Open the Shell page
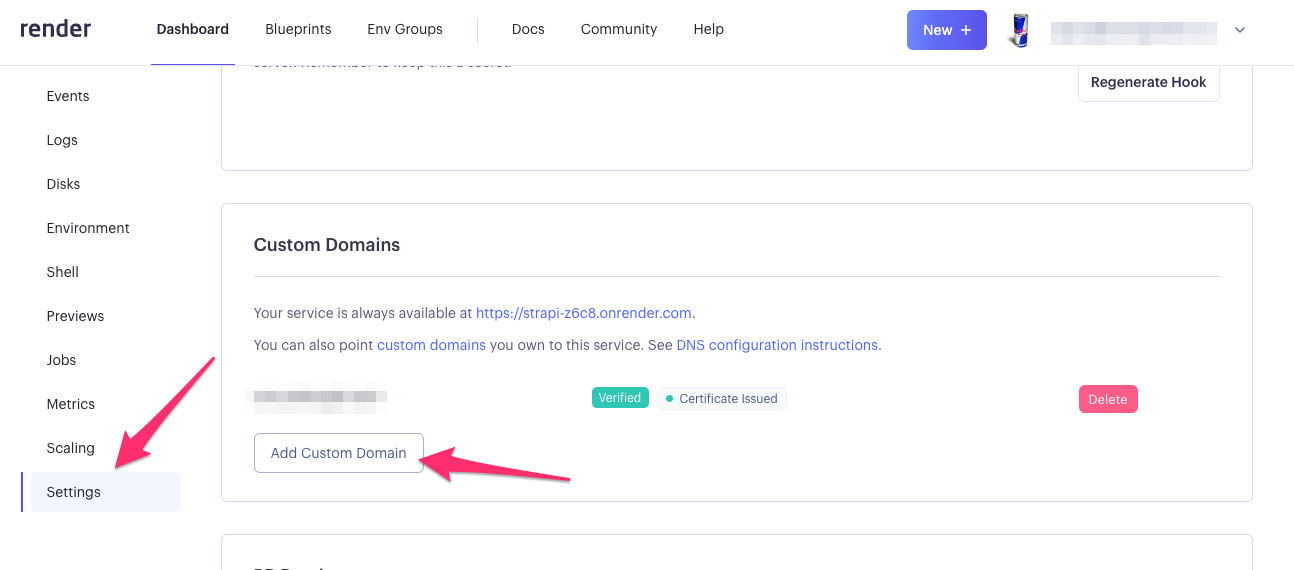Screen dimensions: 1294x570 point(63,272)
